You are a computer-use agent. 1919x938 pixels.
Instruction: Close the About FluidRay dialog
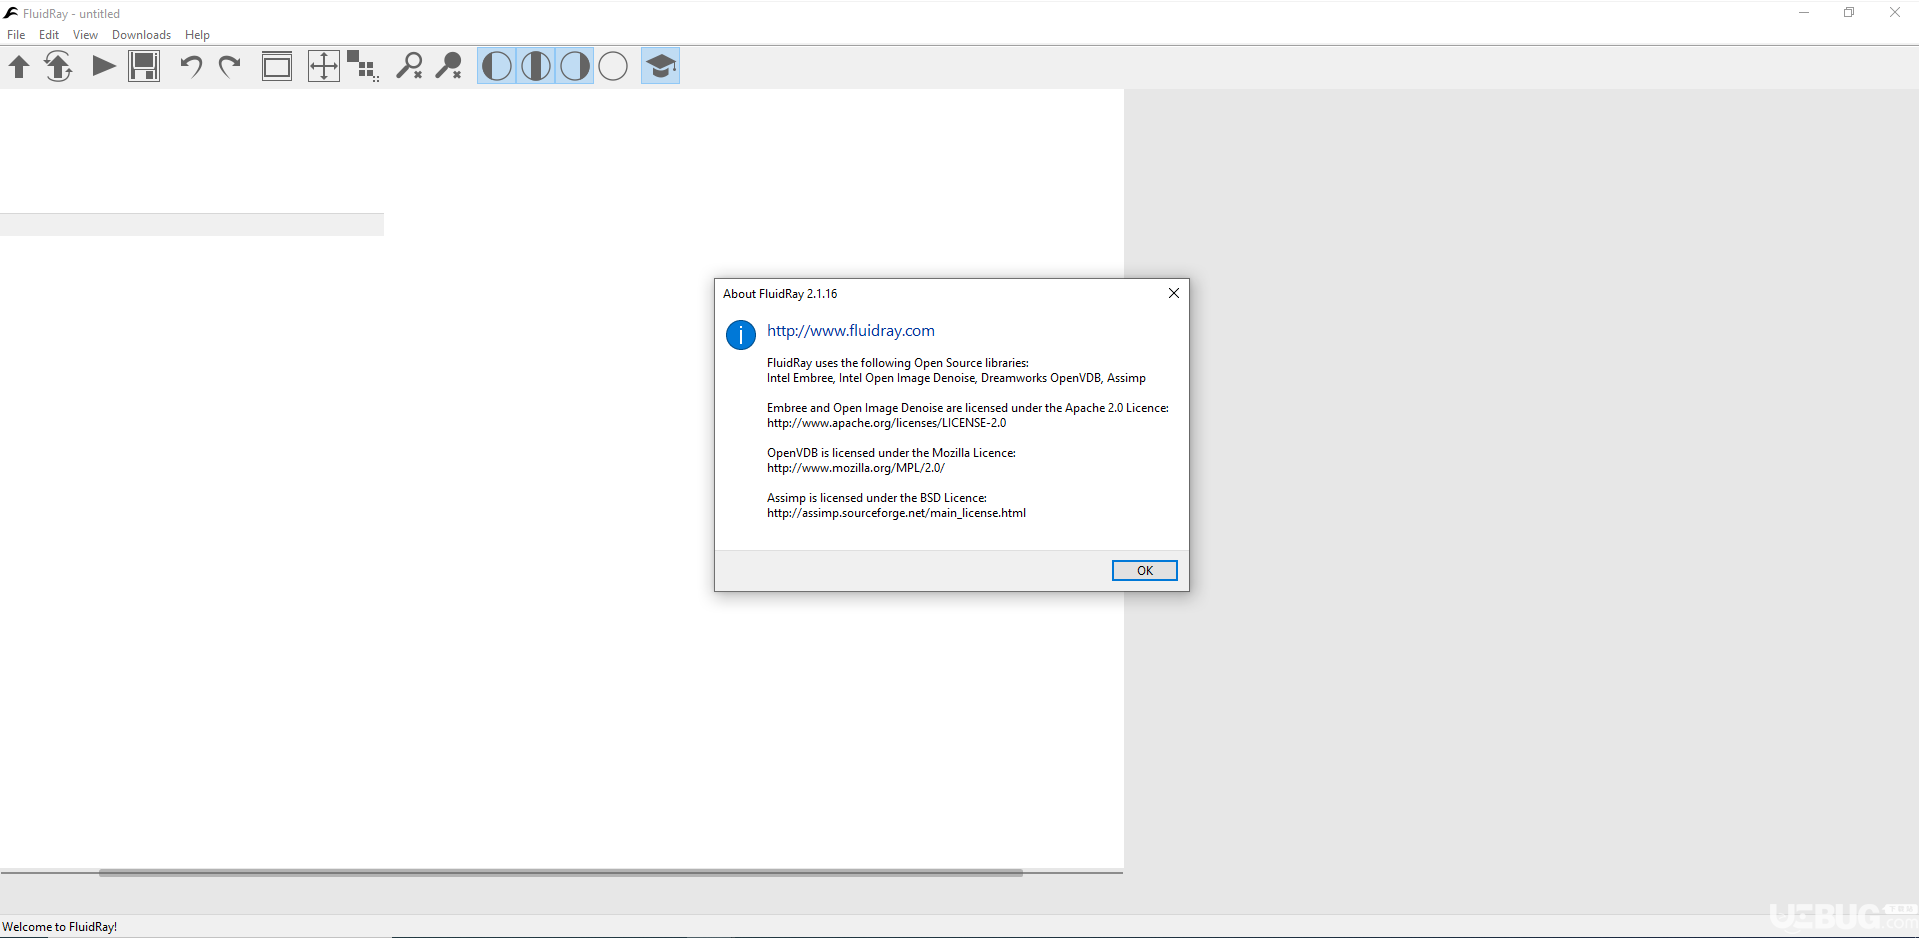[x=1174, y=293]
